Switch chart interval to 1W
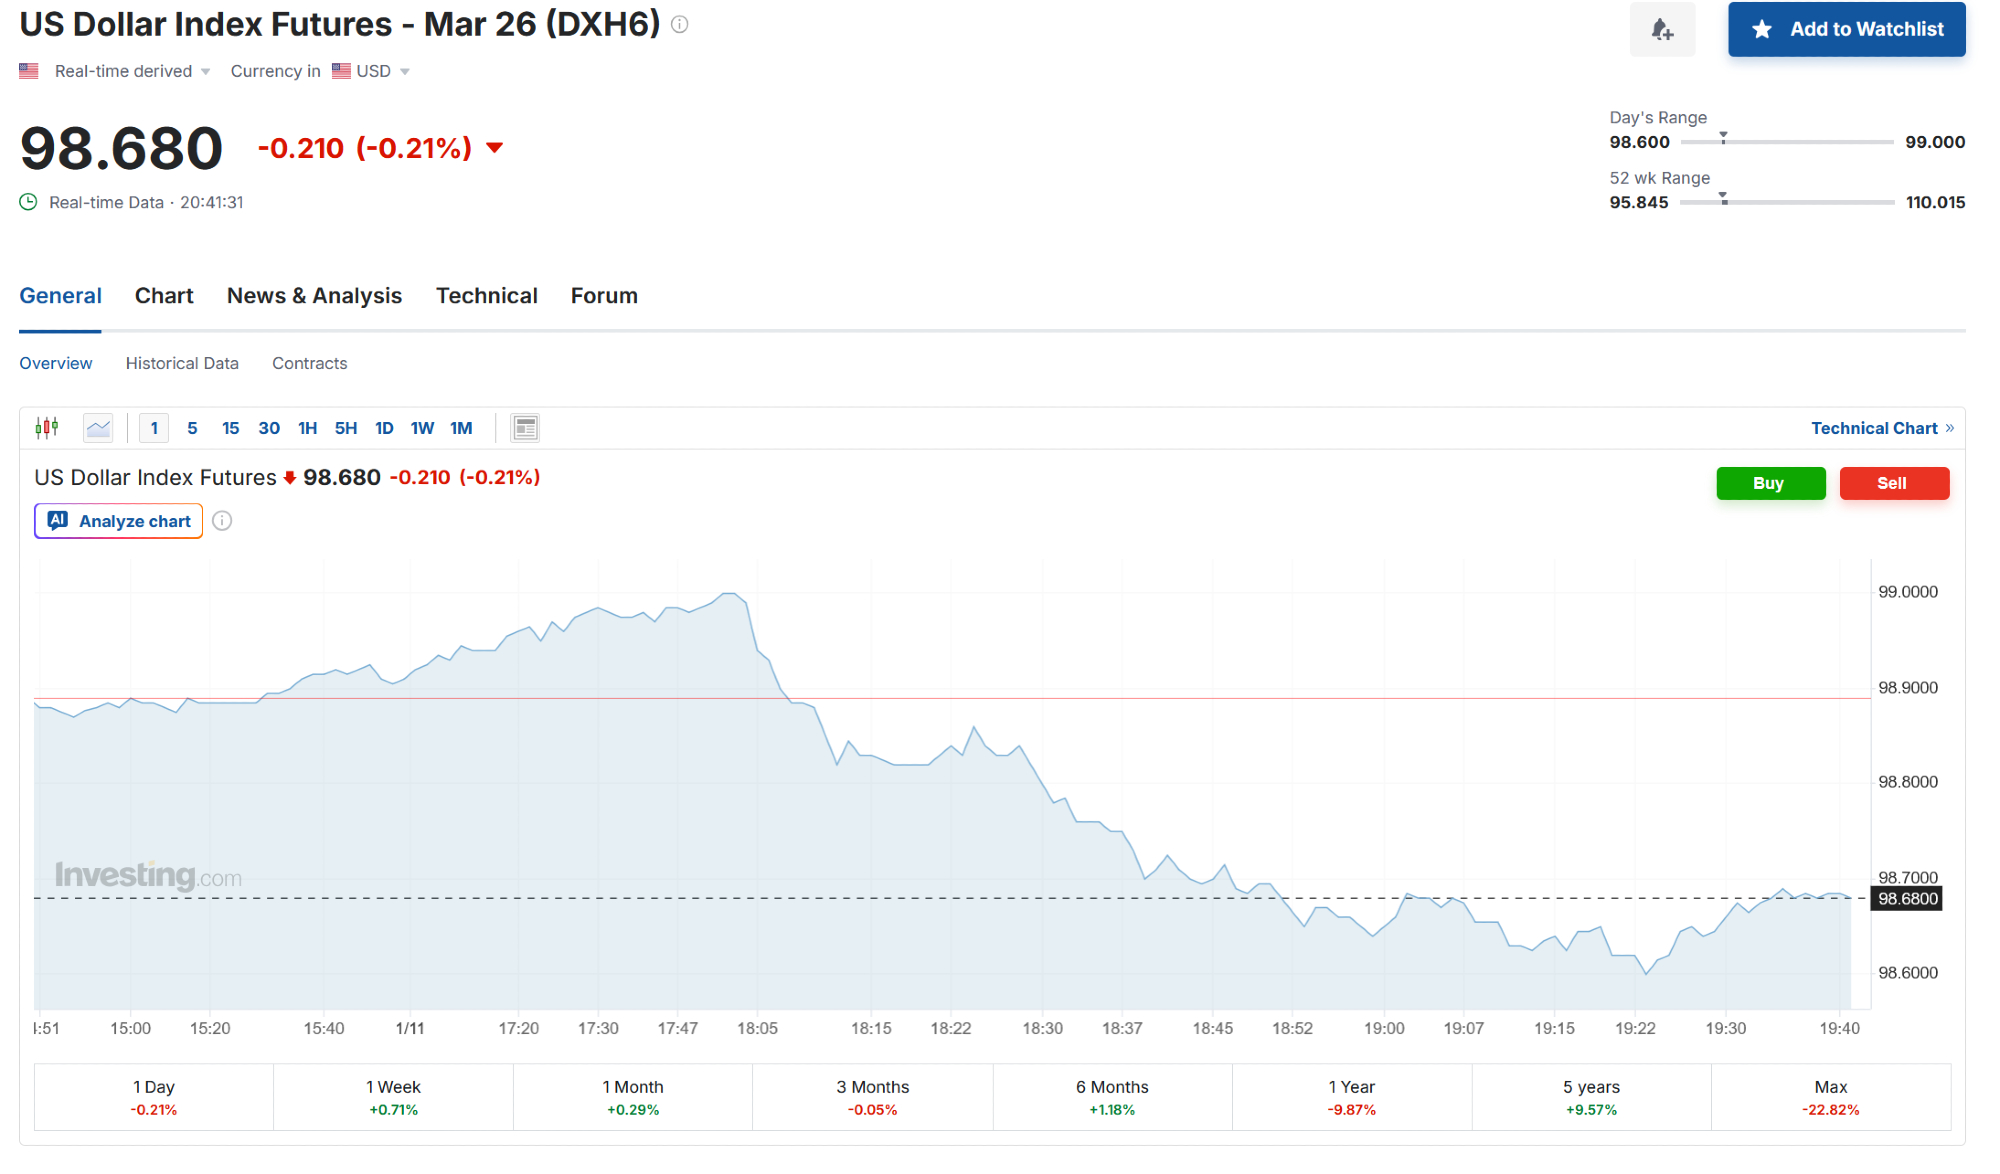This screenshot has height=1174, width=2000. click(422, 428)
